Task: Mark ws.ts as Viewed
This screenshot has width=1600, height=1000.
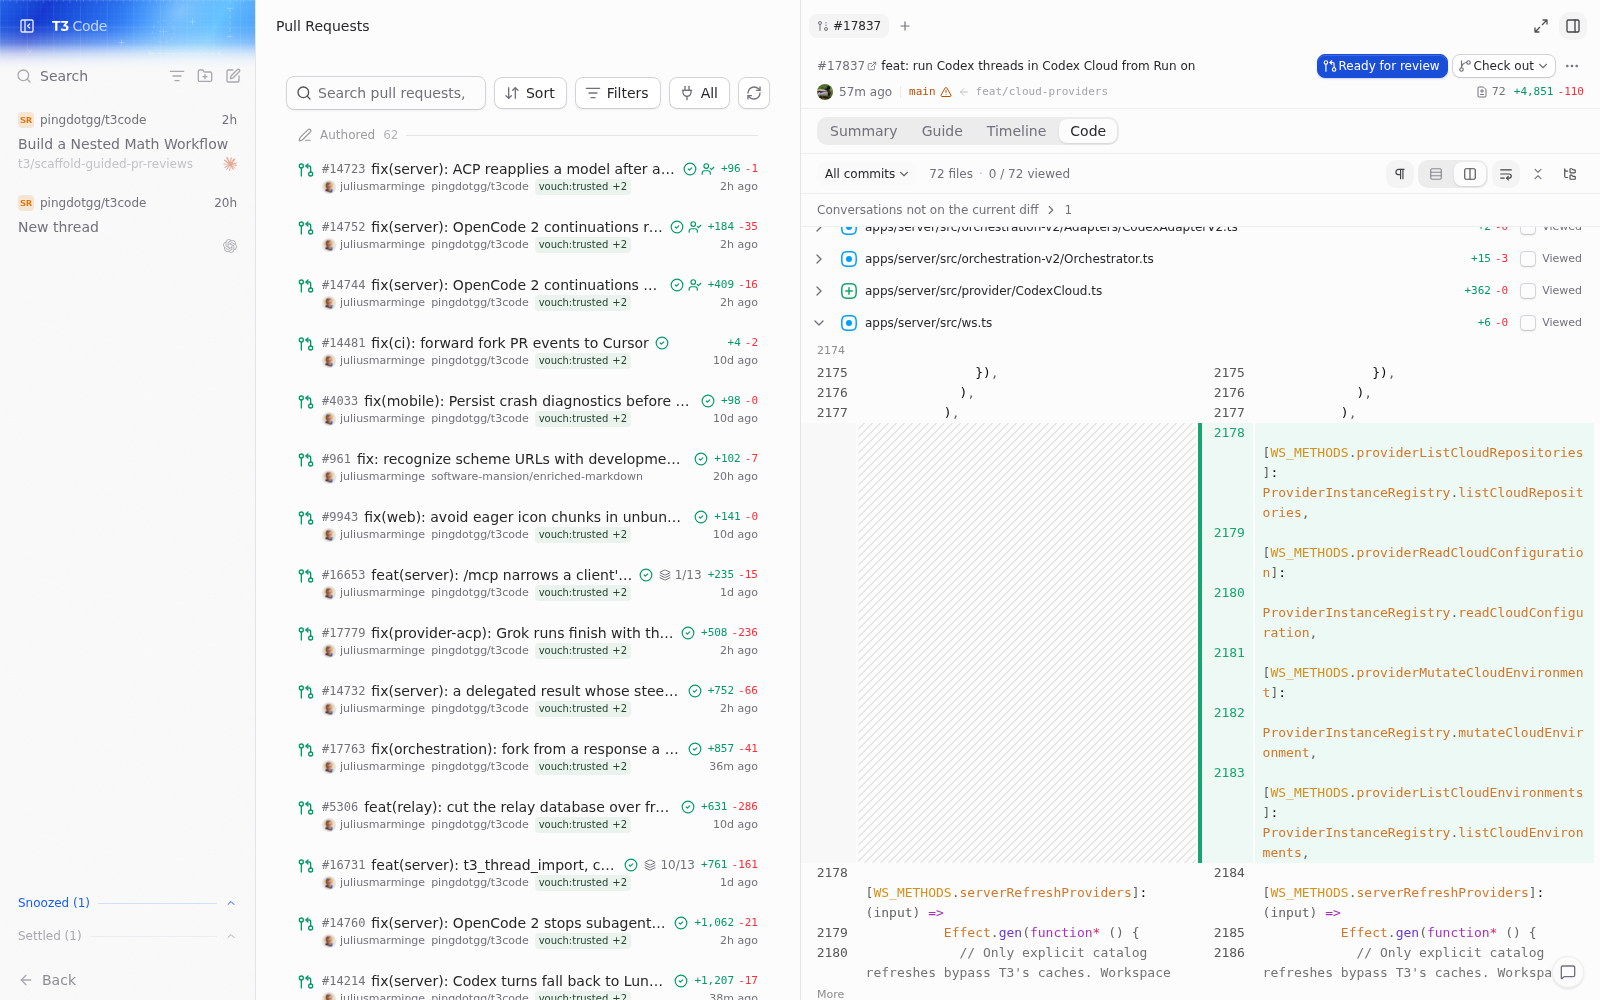Action: 1528,323
